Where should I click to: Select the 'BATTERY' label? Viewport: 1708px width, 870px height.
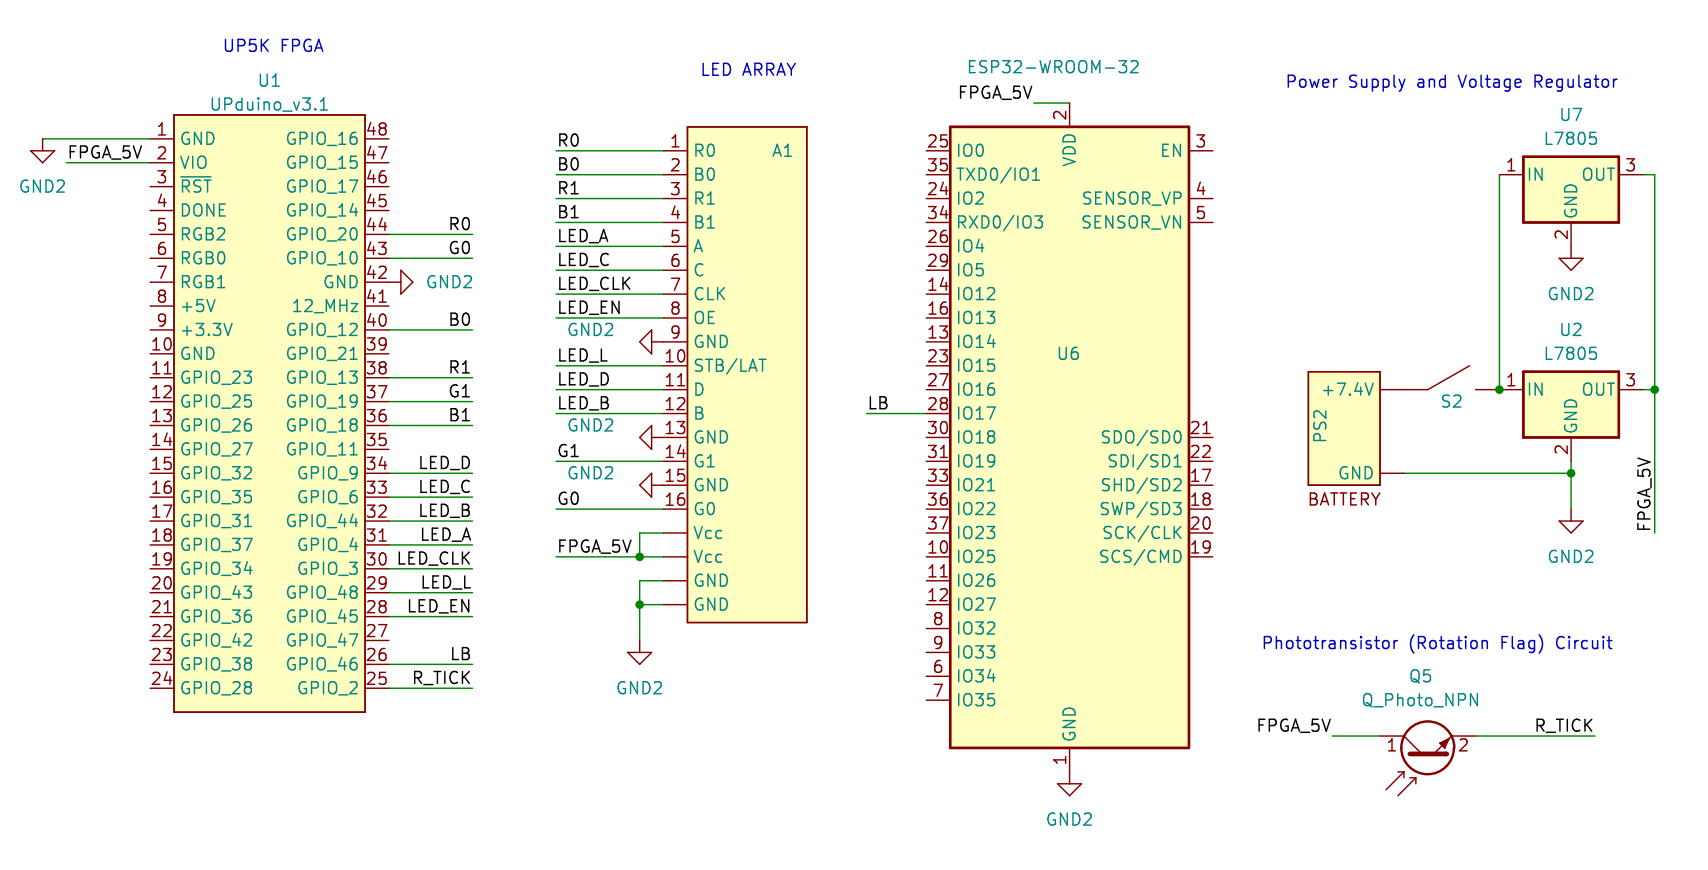point(1344,499)
